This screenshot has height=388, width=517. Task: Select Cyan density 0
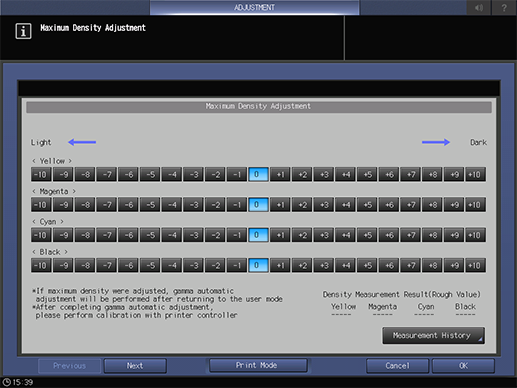click(258, 235)
